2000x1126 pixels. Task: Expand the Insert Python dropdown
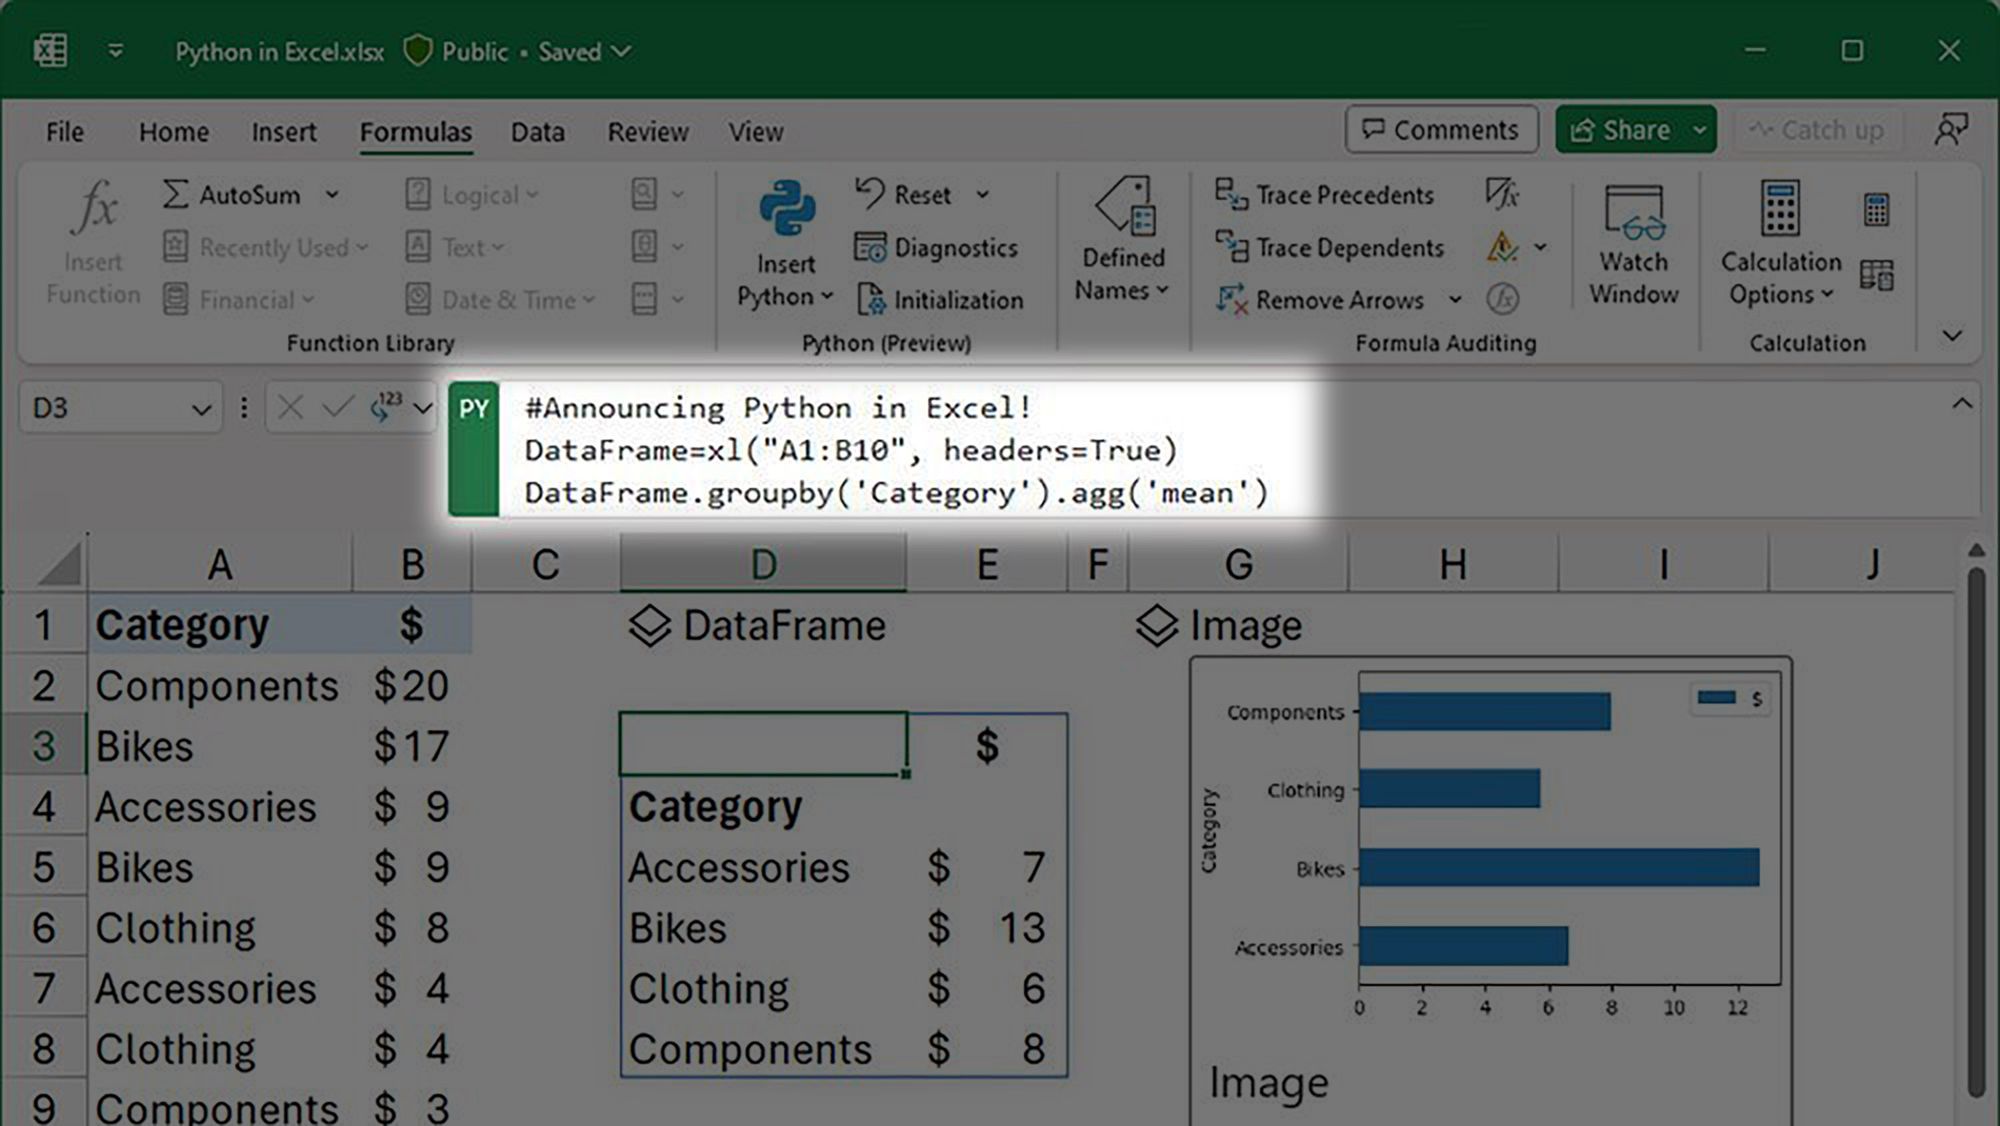tap(827, 299)
